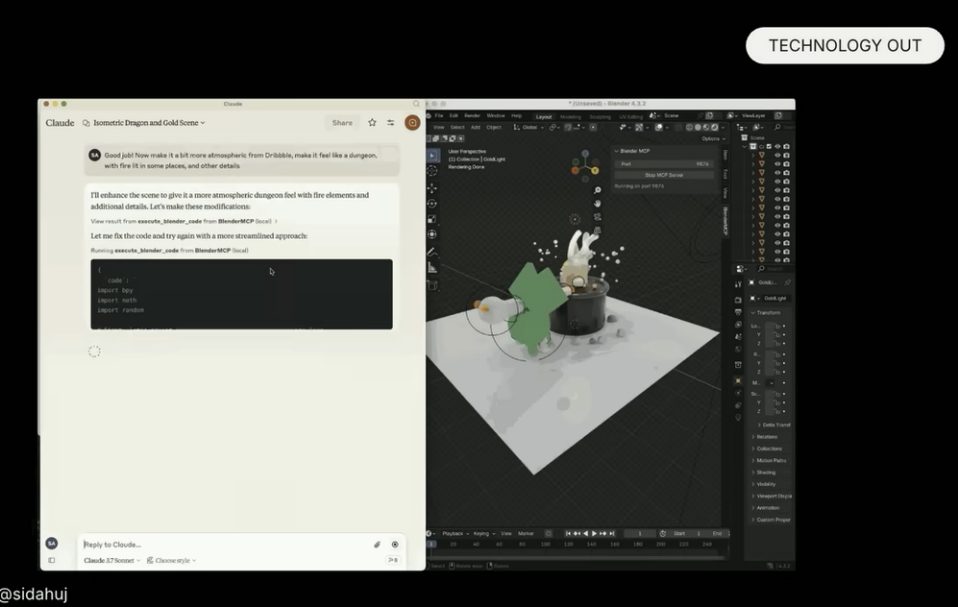Open chat settings sliders icon in Claude
This screenshot has height=607, width=958.
390,123
